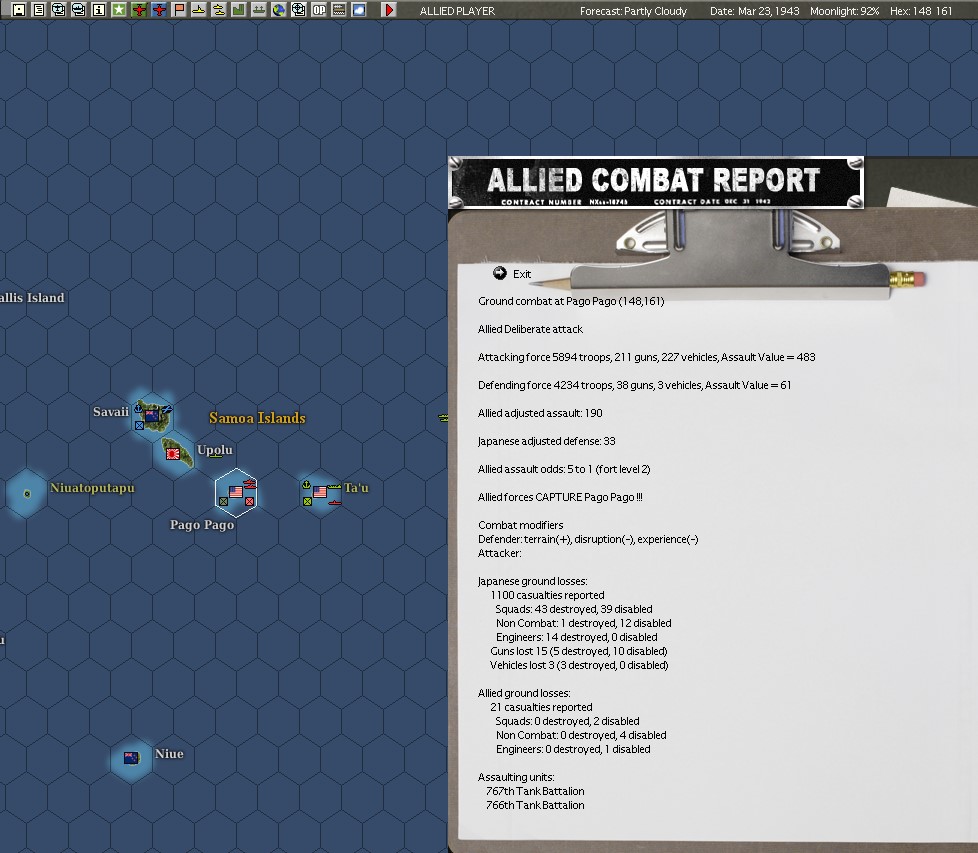Screen dimensions: 978x853
Task: Select the Japanese flag base on Upolu
Action: [x=173, y=454]
